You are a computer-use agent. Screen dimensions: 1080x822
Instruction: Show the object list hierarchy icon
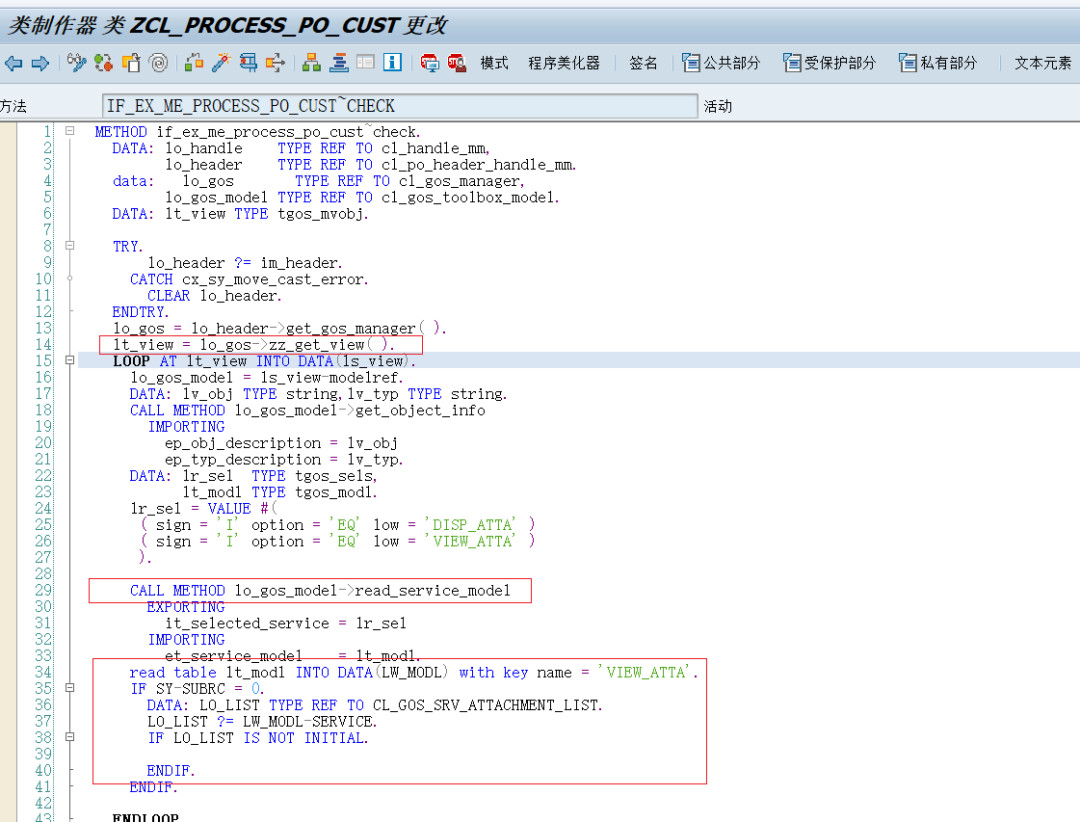pos(311,63)
